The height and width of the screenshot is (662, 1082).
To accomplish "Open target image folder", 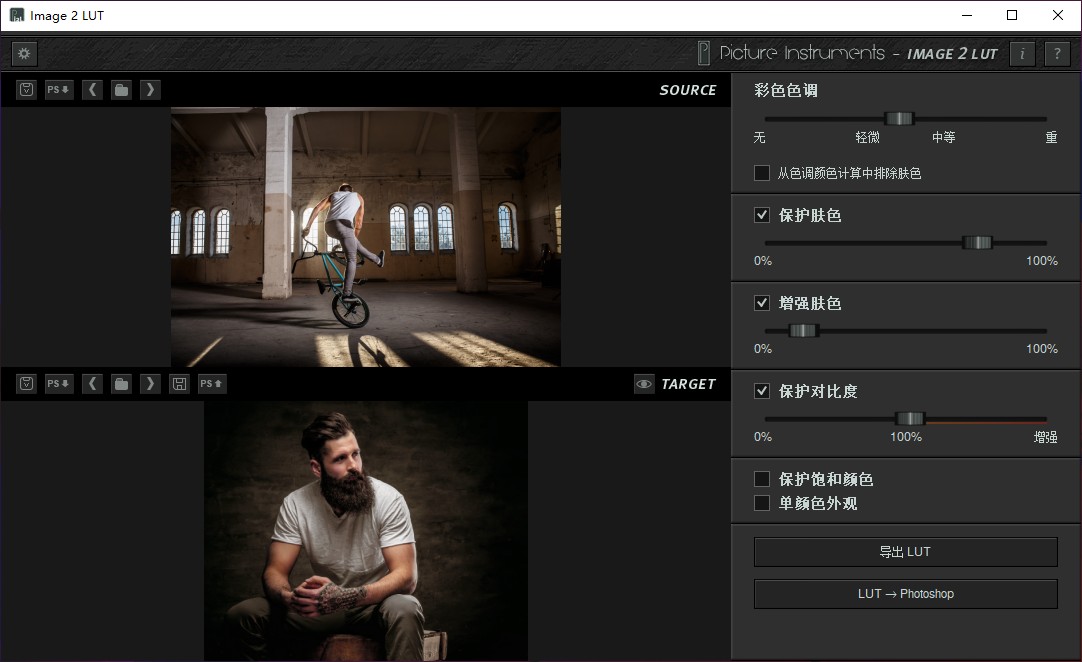I will [x=121, y=384].
